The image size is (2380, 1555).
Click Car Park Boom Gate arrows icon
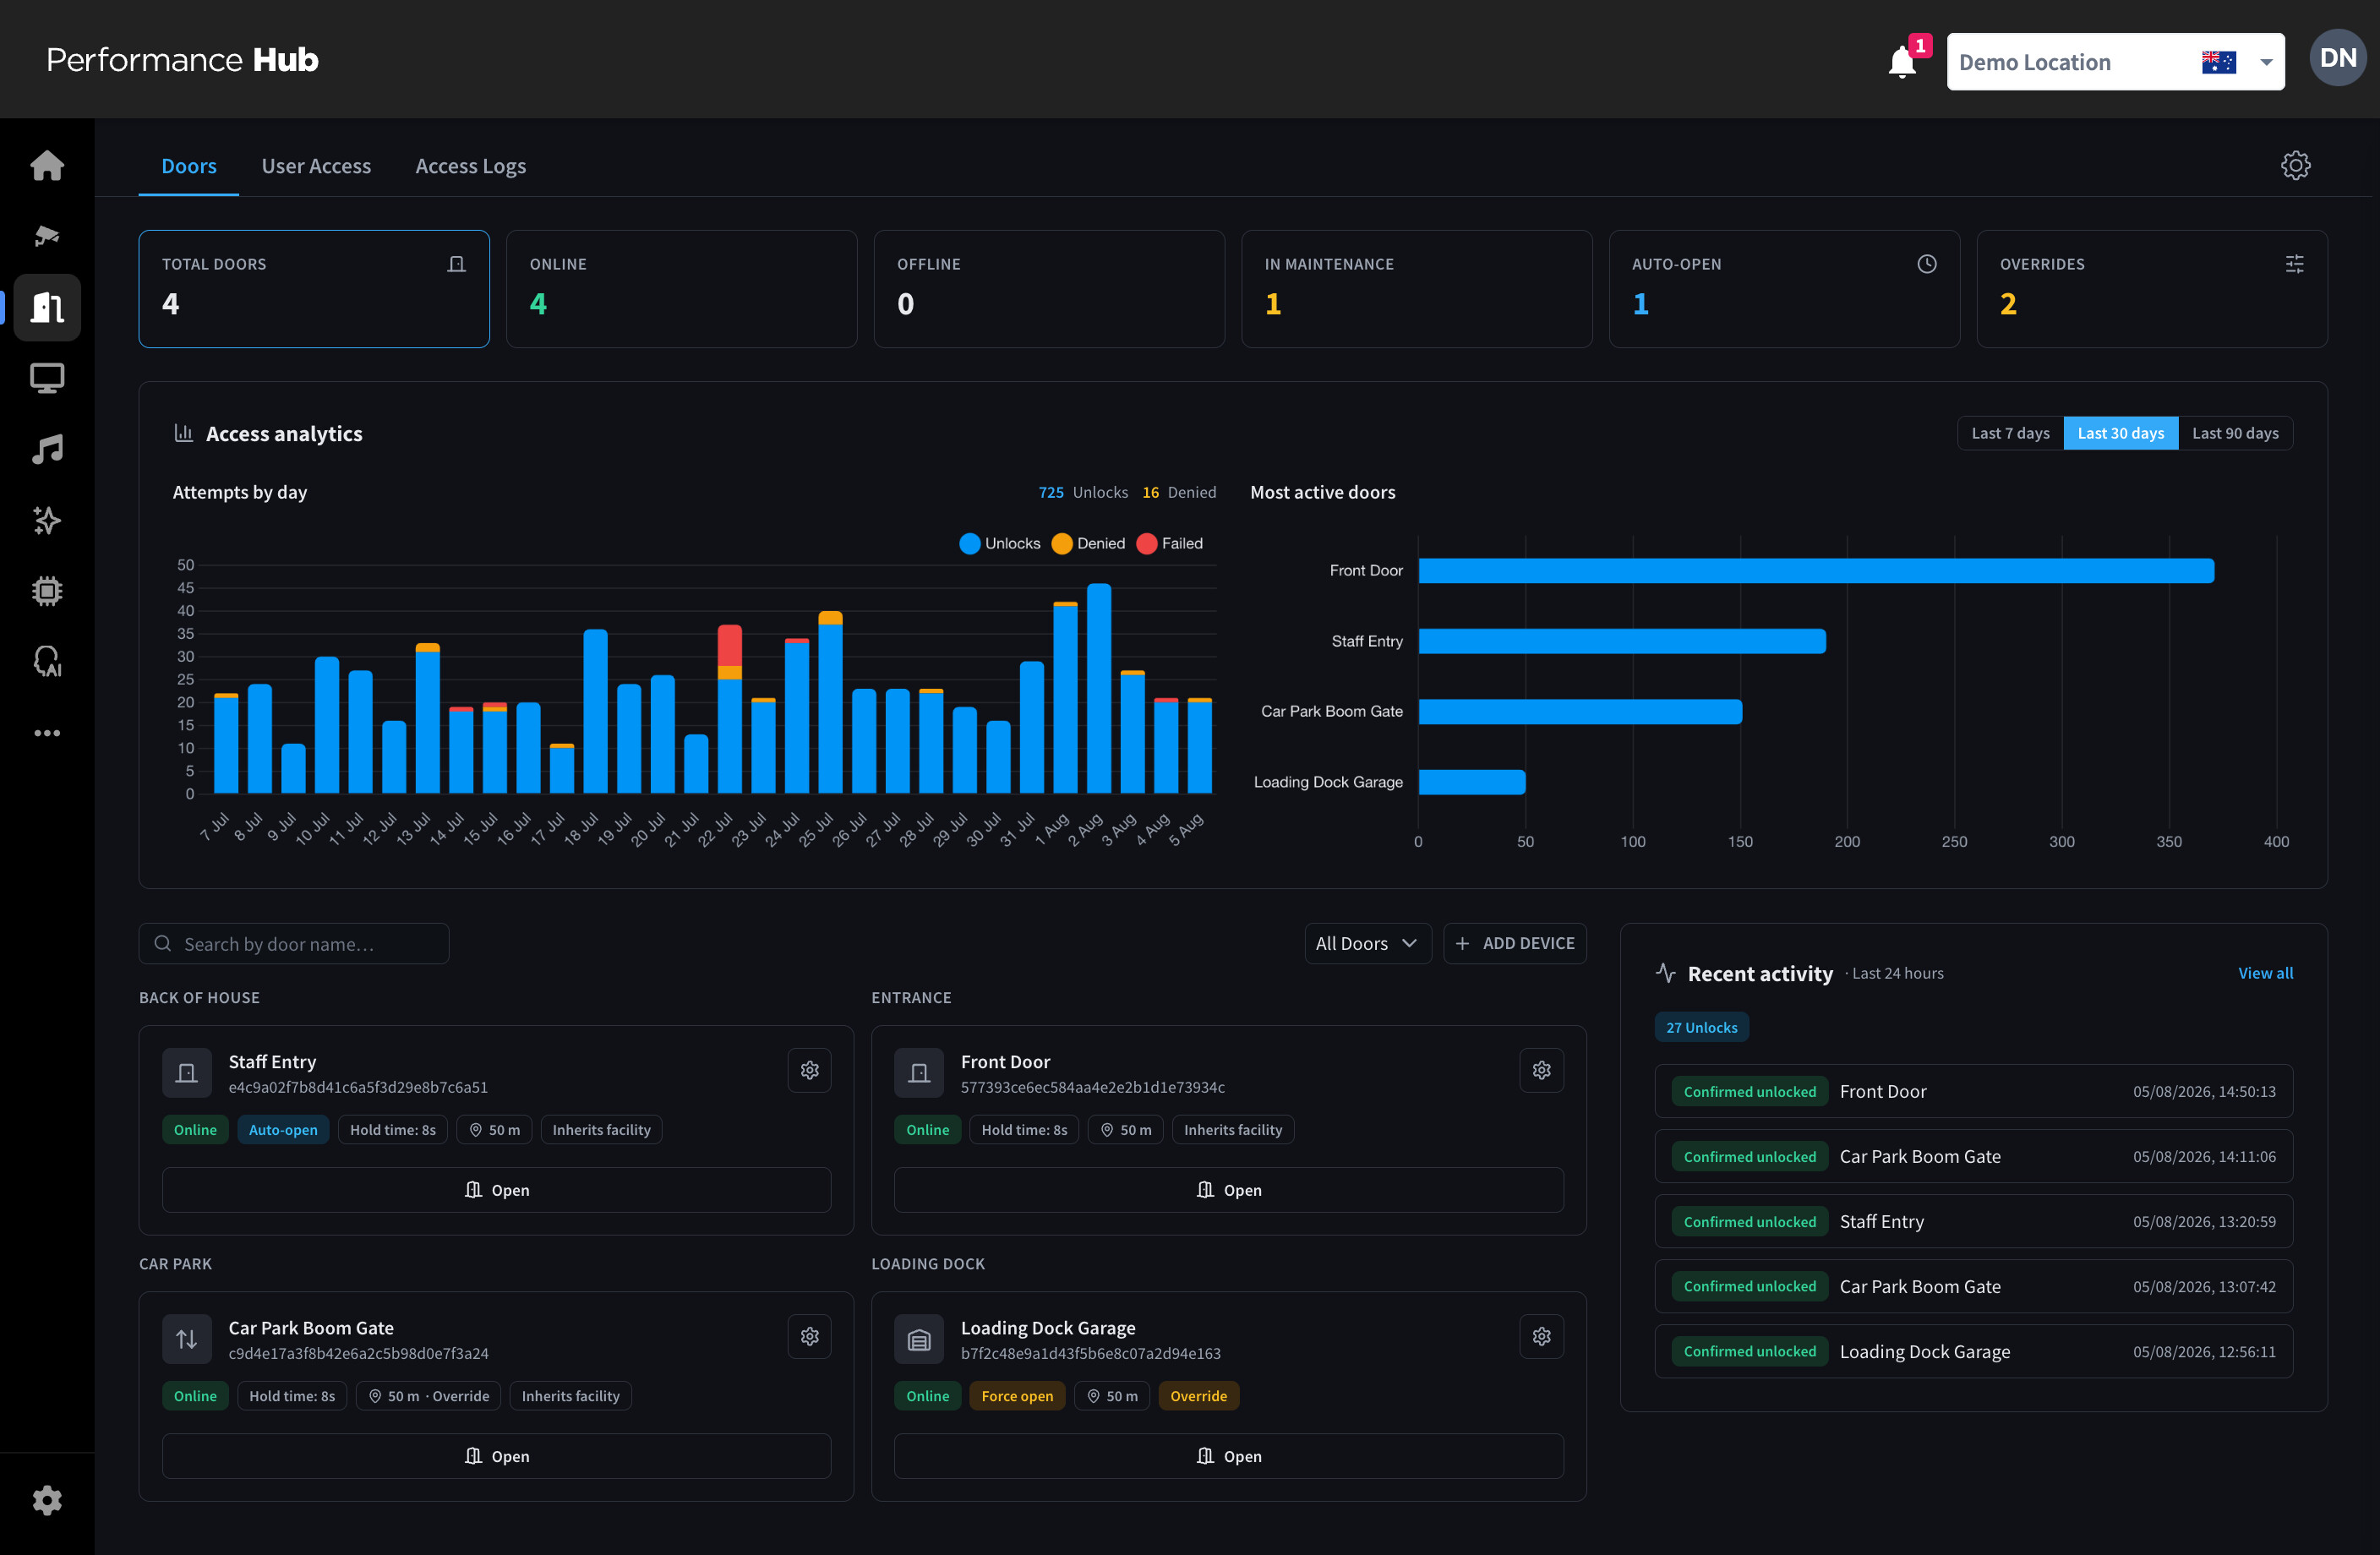coord(187,1339)
